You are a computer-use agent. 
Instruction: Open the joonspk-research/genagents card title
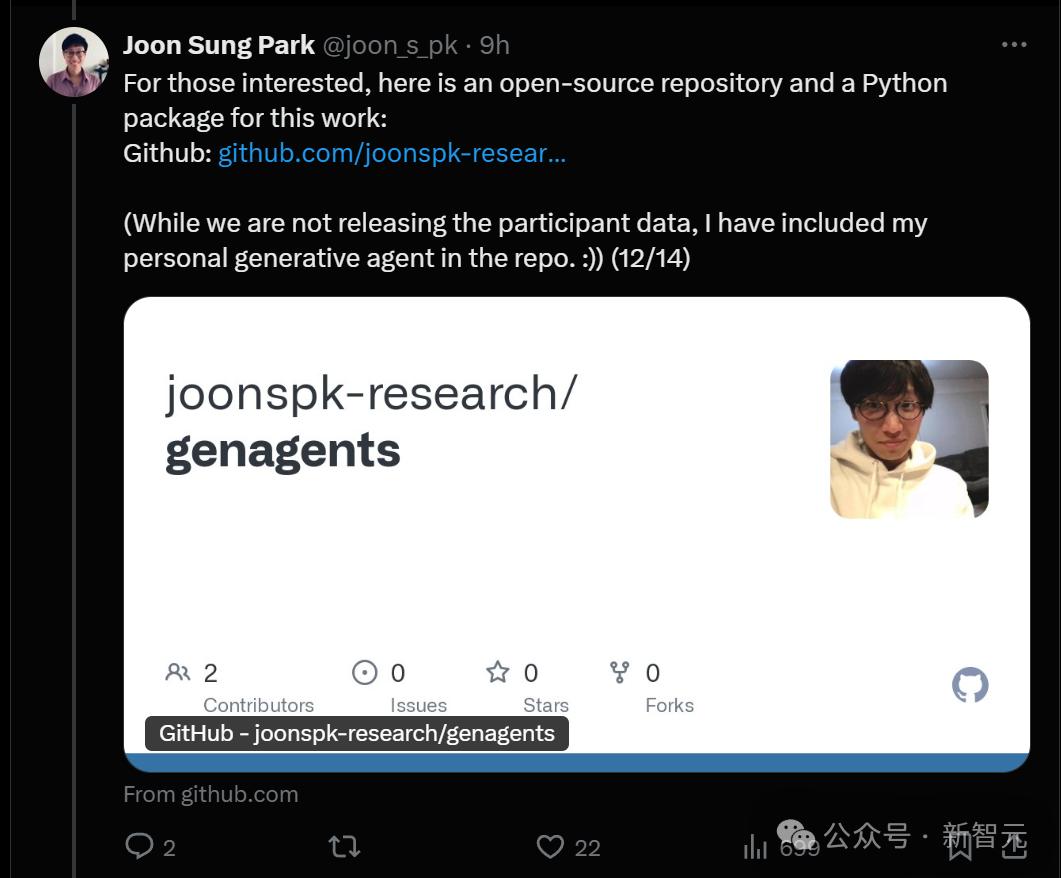pos(370,421)
